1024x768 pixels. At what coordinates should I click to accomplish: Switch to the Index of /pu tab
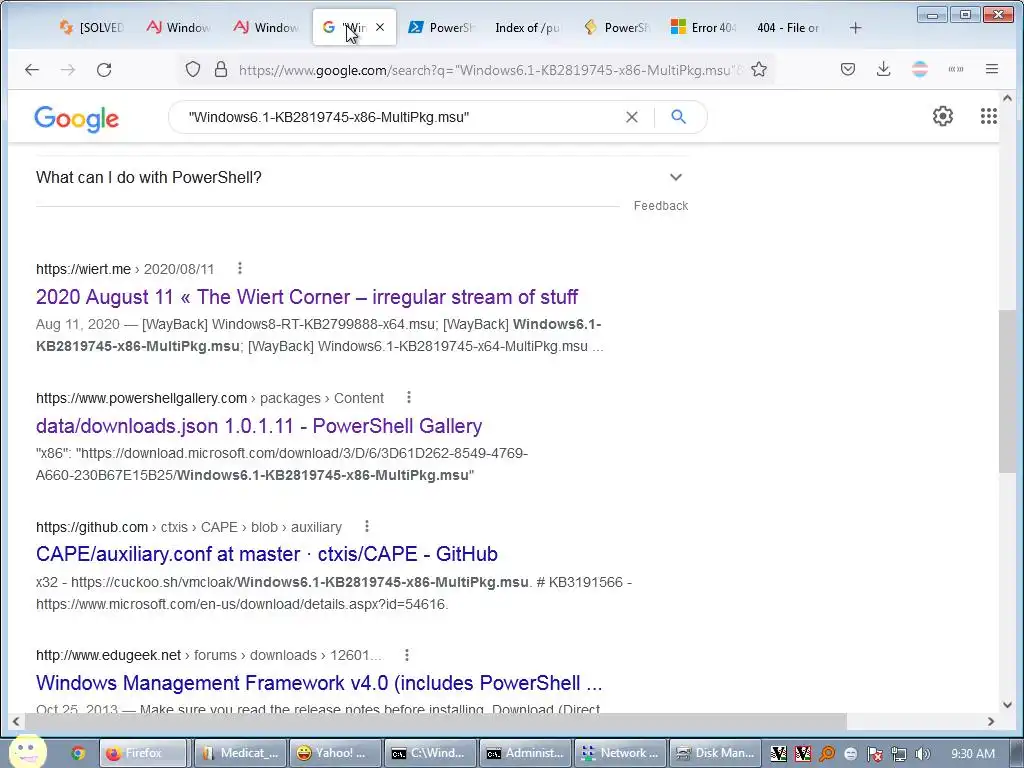[528, 27]
